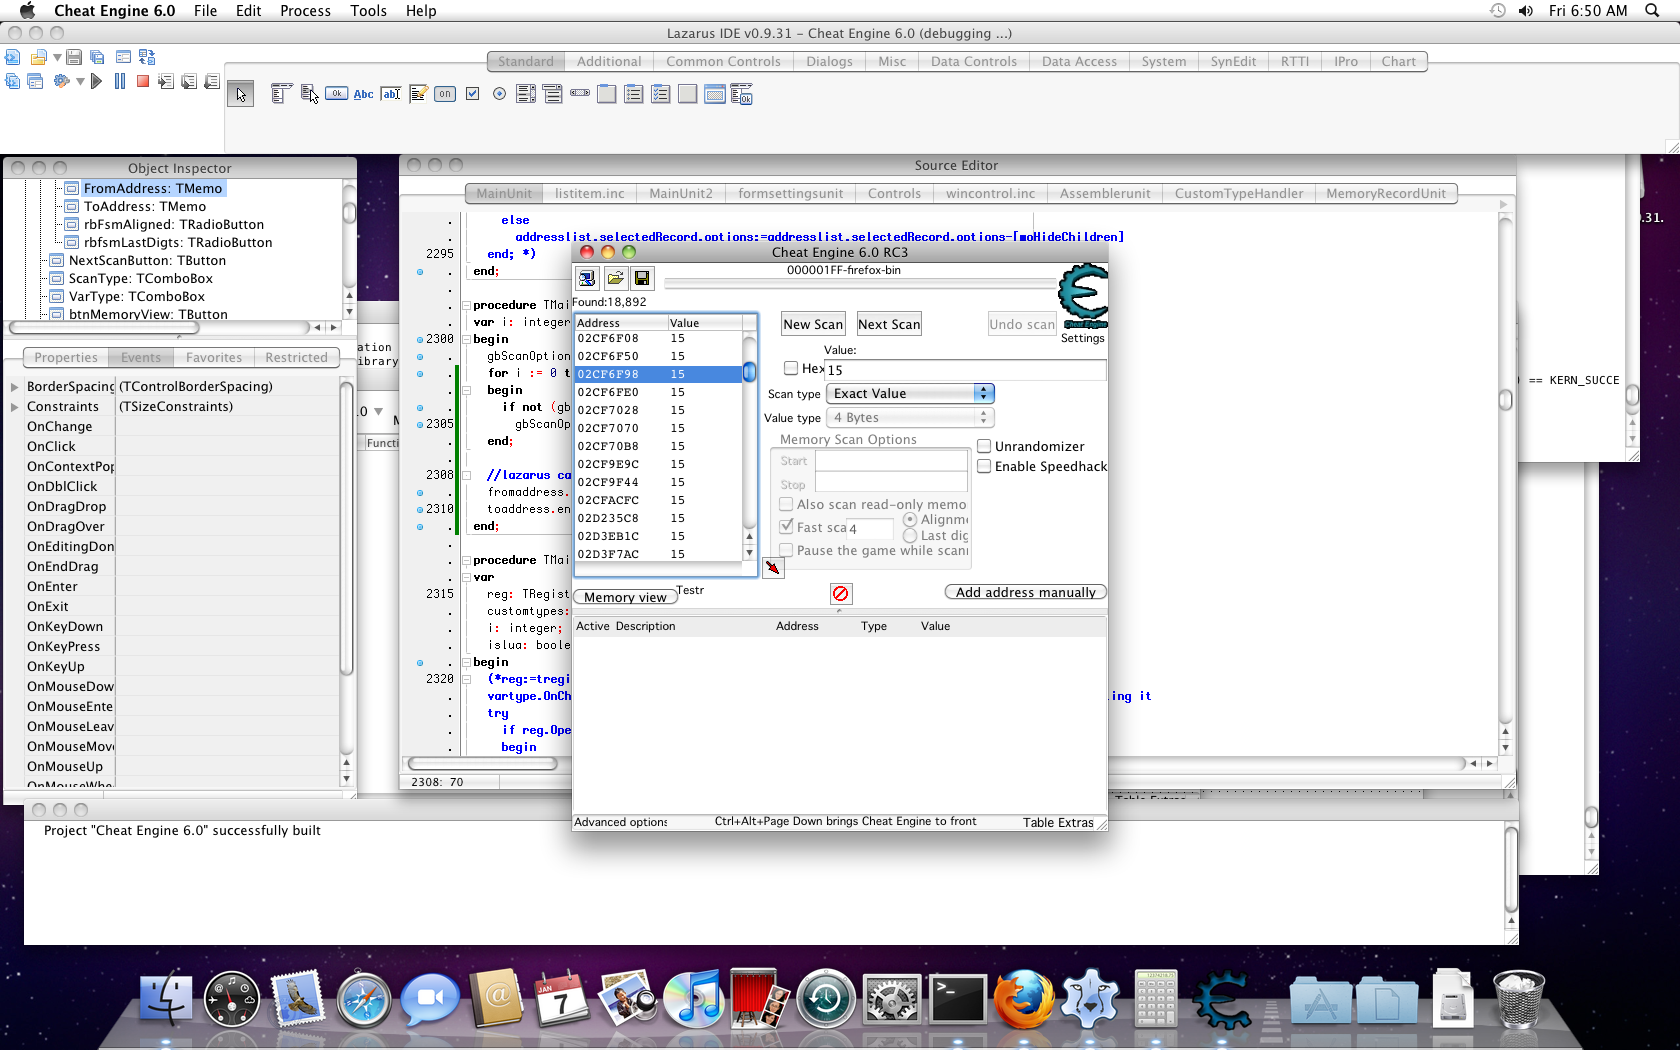Viewport: 1680px width, 1050px height.
Task: Open the MainUnit2 source editor tab
Action: pyautogui.click(x=681, y=194)
